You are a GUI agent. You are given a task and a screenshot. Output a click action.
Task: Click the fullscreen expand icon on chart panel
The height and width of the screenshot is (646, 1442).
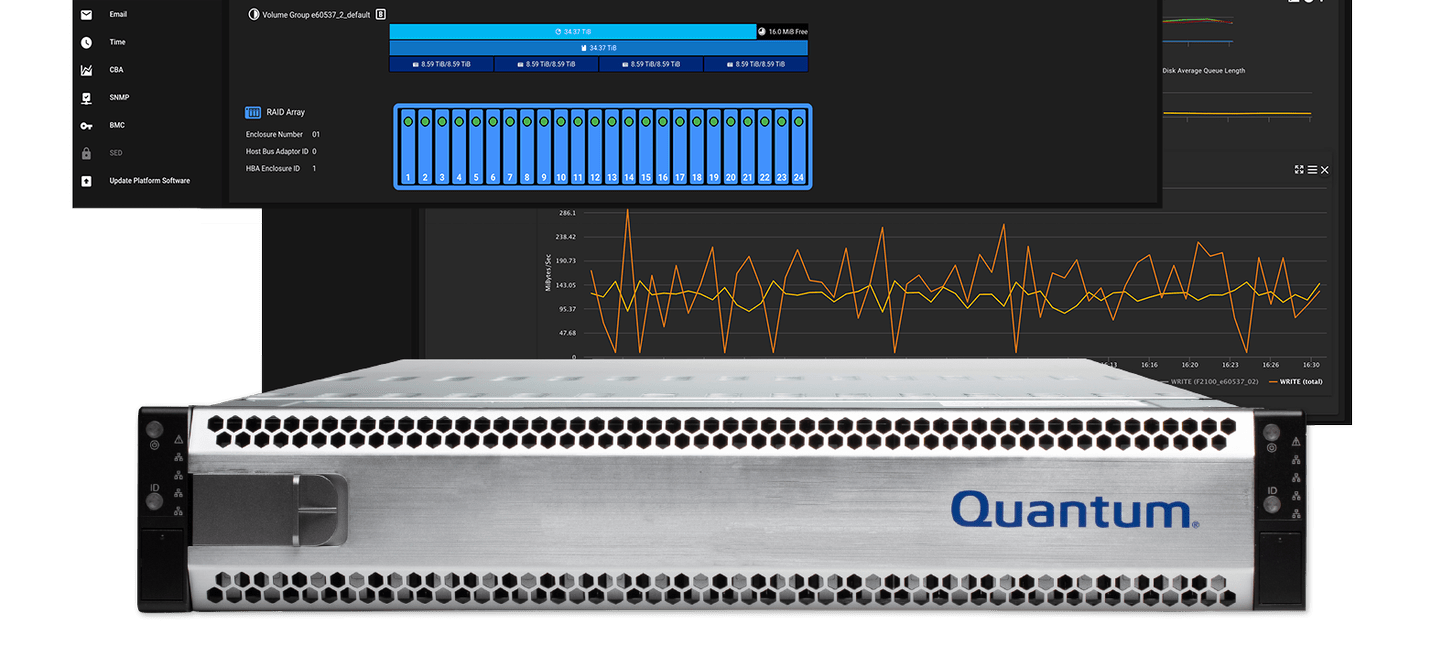(x=1299, y=170)
